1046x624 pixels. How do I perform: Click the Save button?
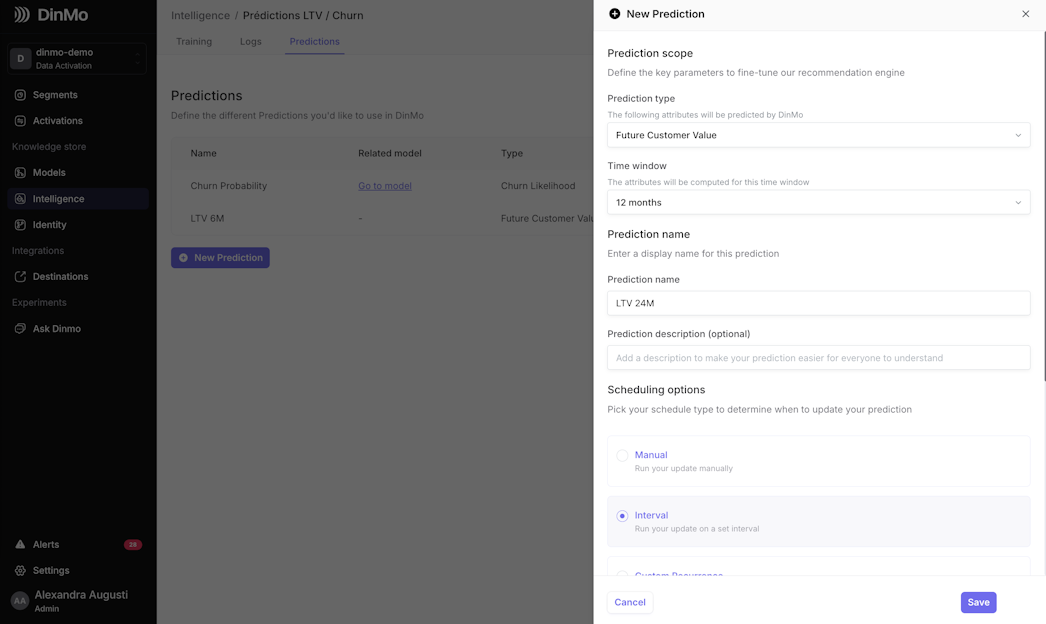(x=978, y=603)
